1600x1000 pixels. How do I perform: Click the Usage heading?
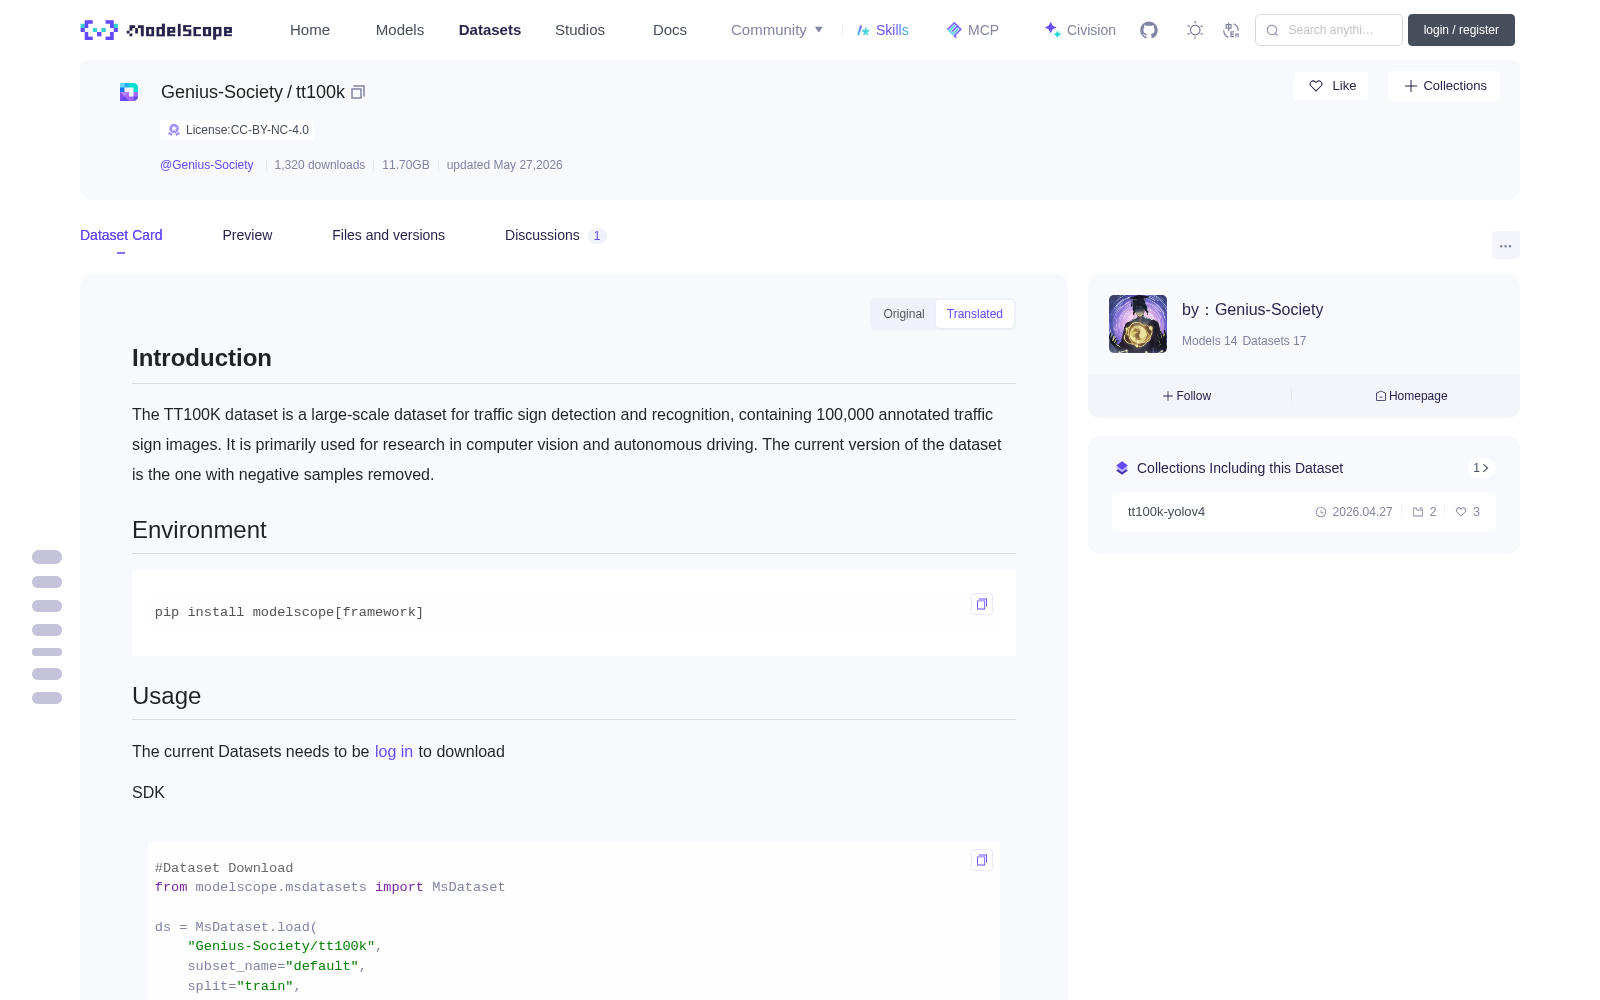pos(166,696)
